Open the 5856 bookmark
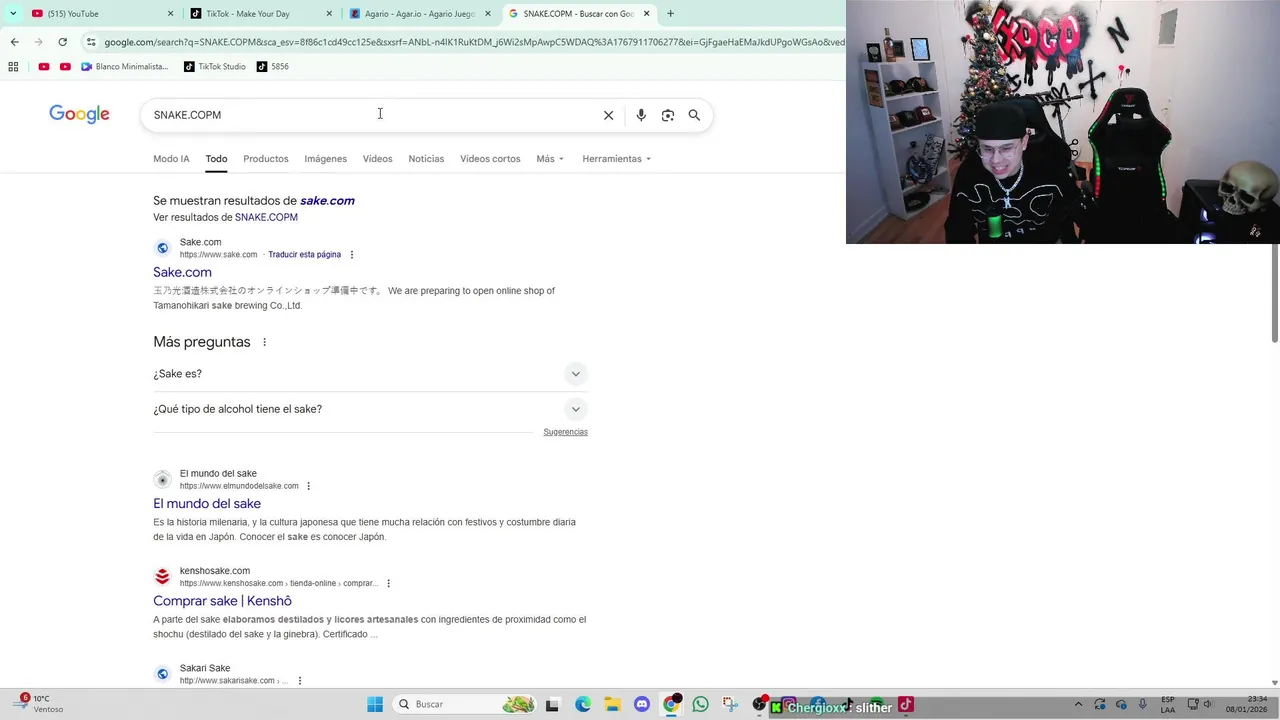Screen dimensions: 1280x720 [273, 67]
